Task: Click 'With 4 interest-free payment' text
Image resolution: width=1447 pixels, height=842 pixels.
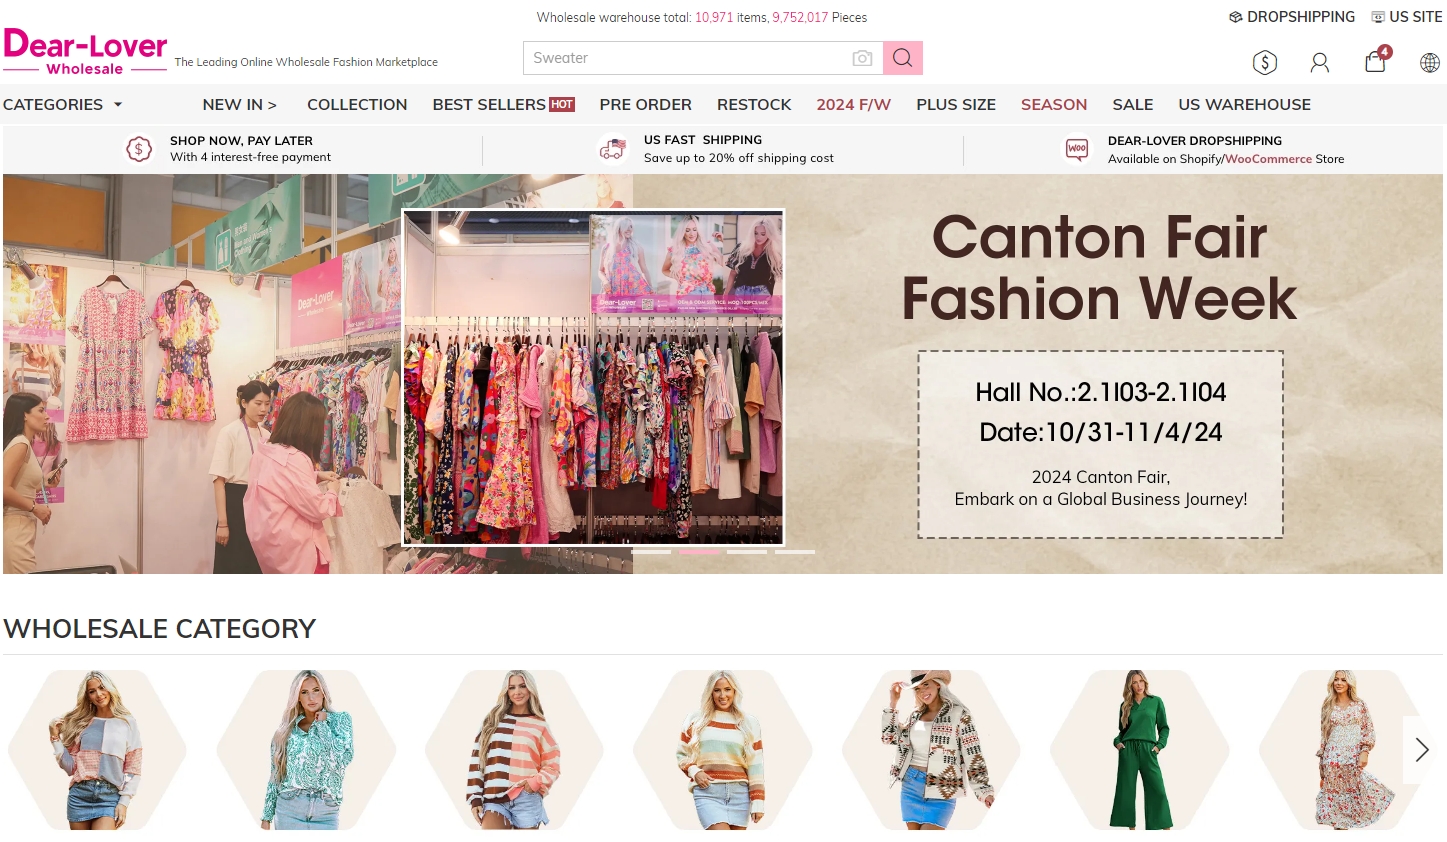Action: (250, 157)
